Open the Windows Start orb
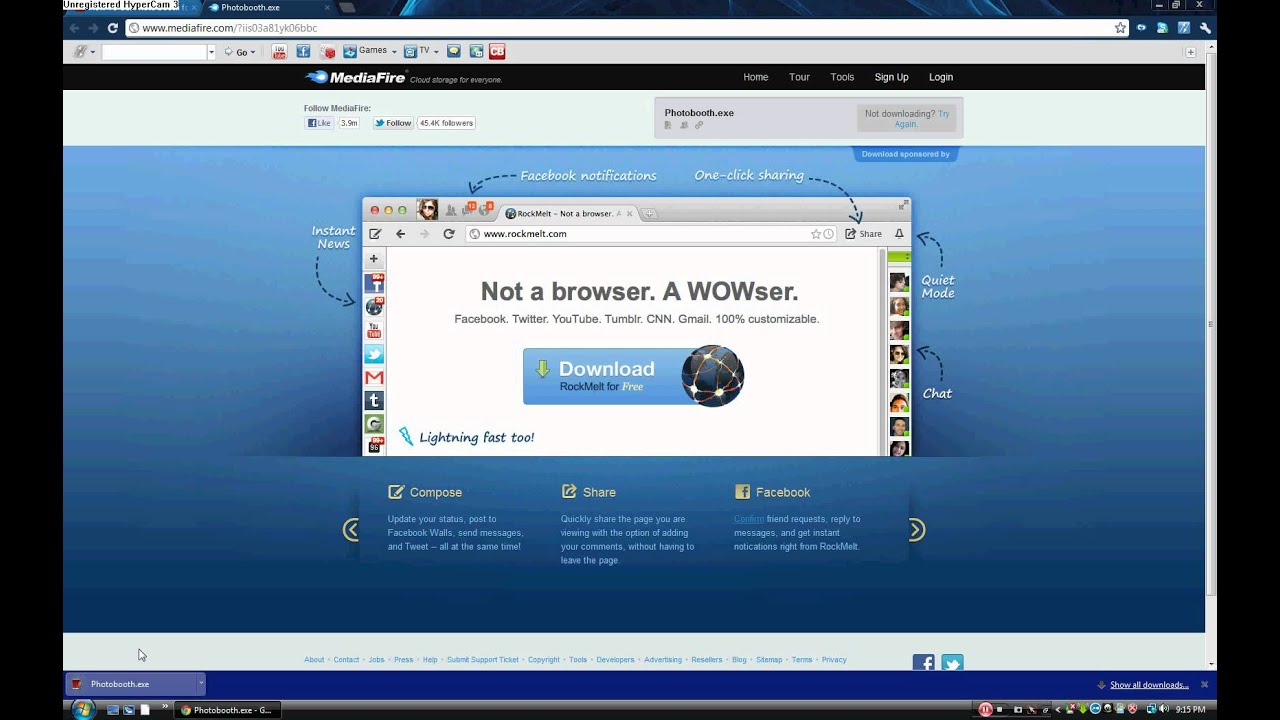Screen dimensions: 1280x720 tap(83, 709)
